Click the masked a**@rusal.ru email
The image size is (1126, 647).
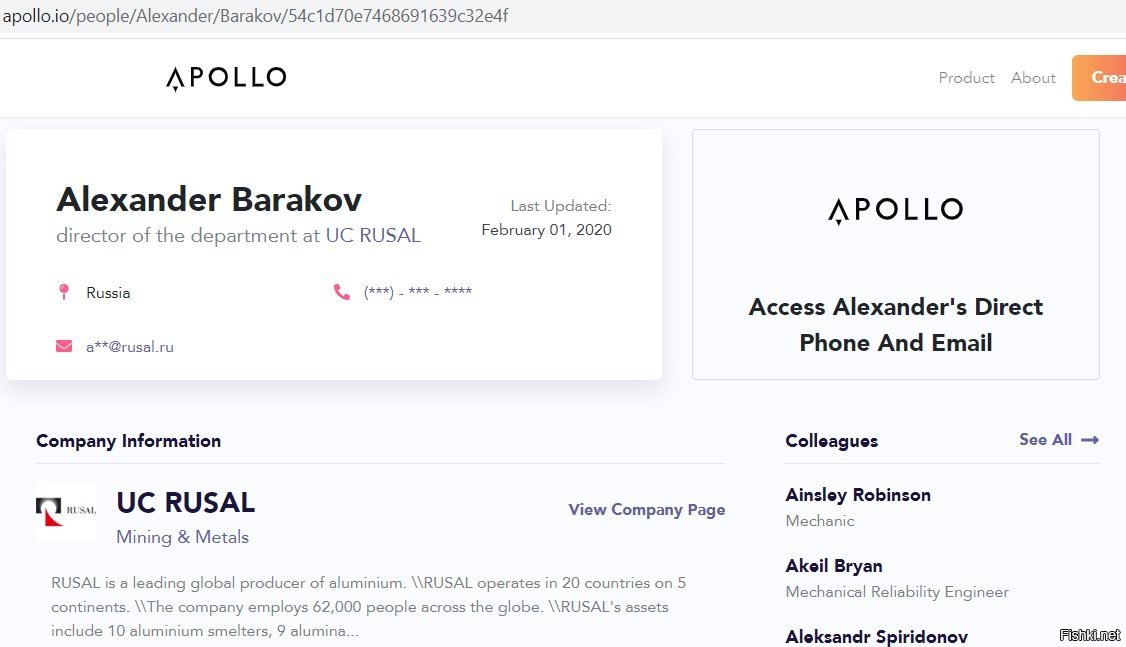(130, 347)
